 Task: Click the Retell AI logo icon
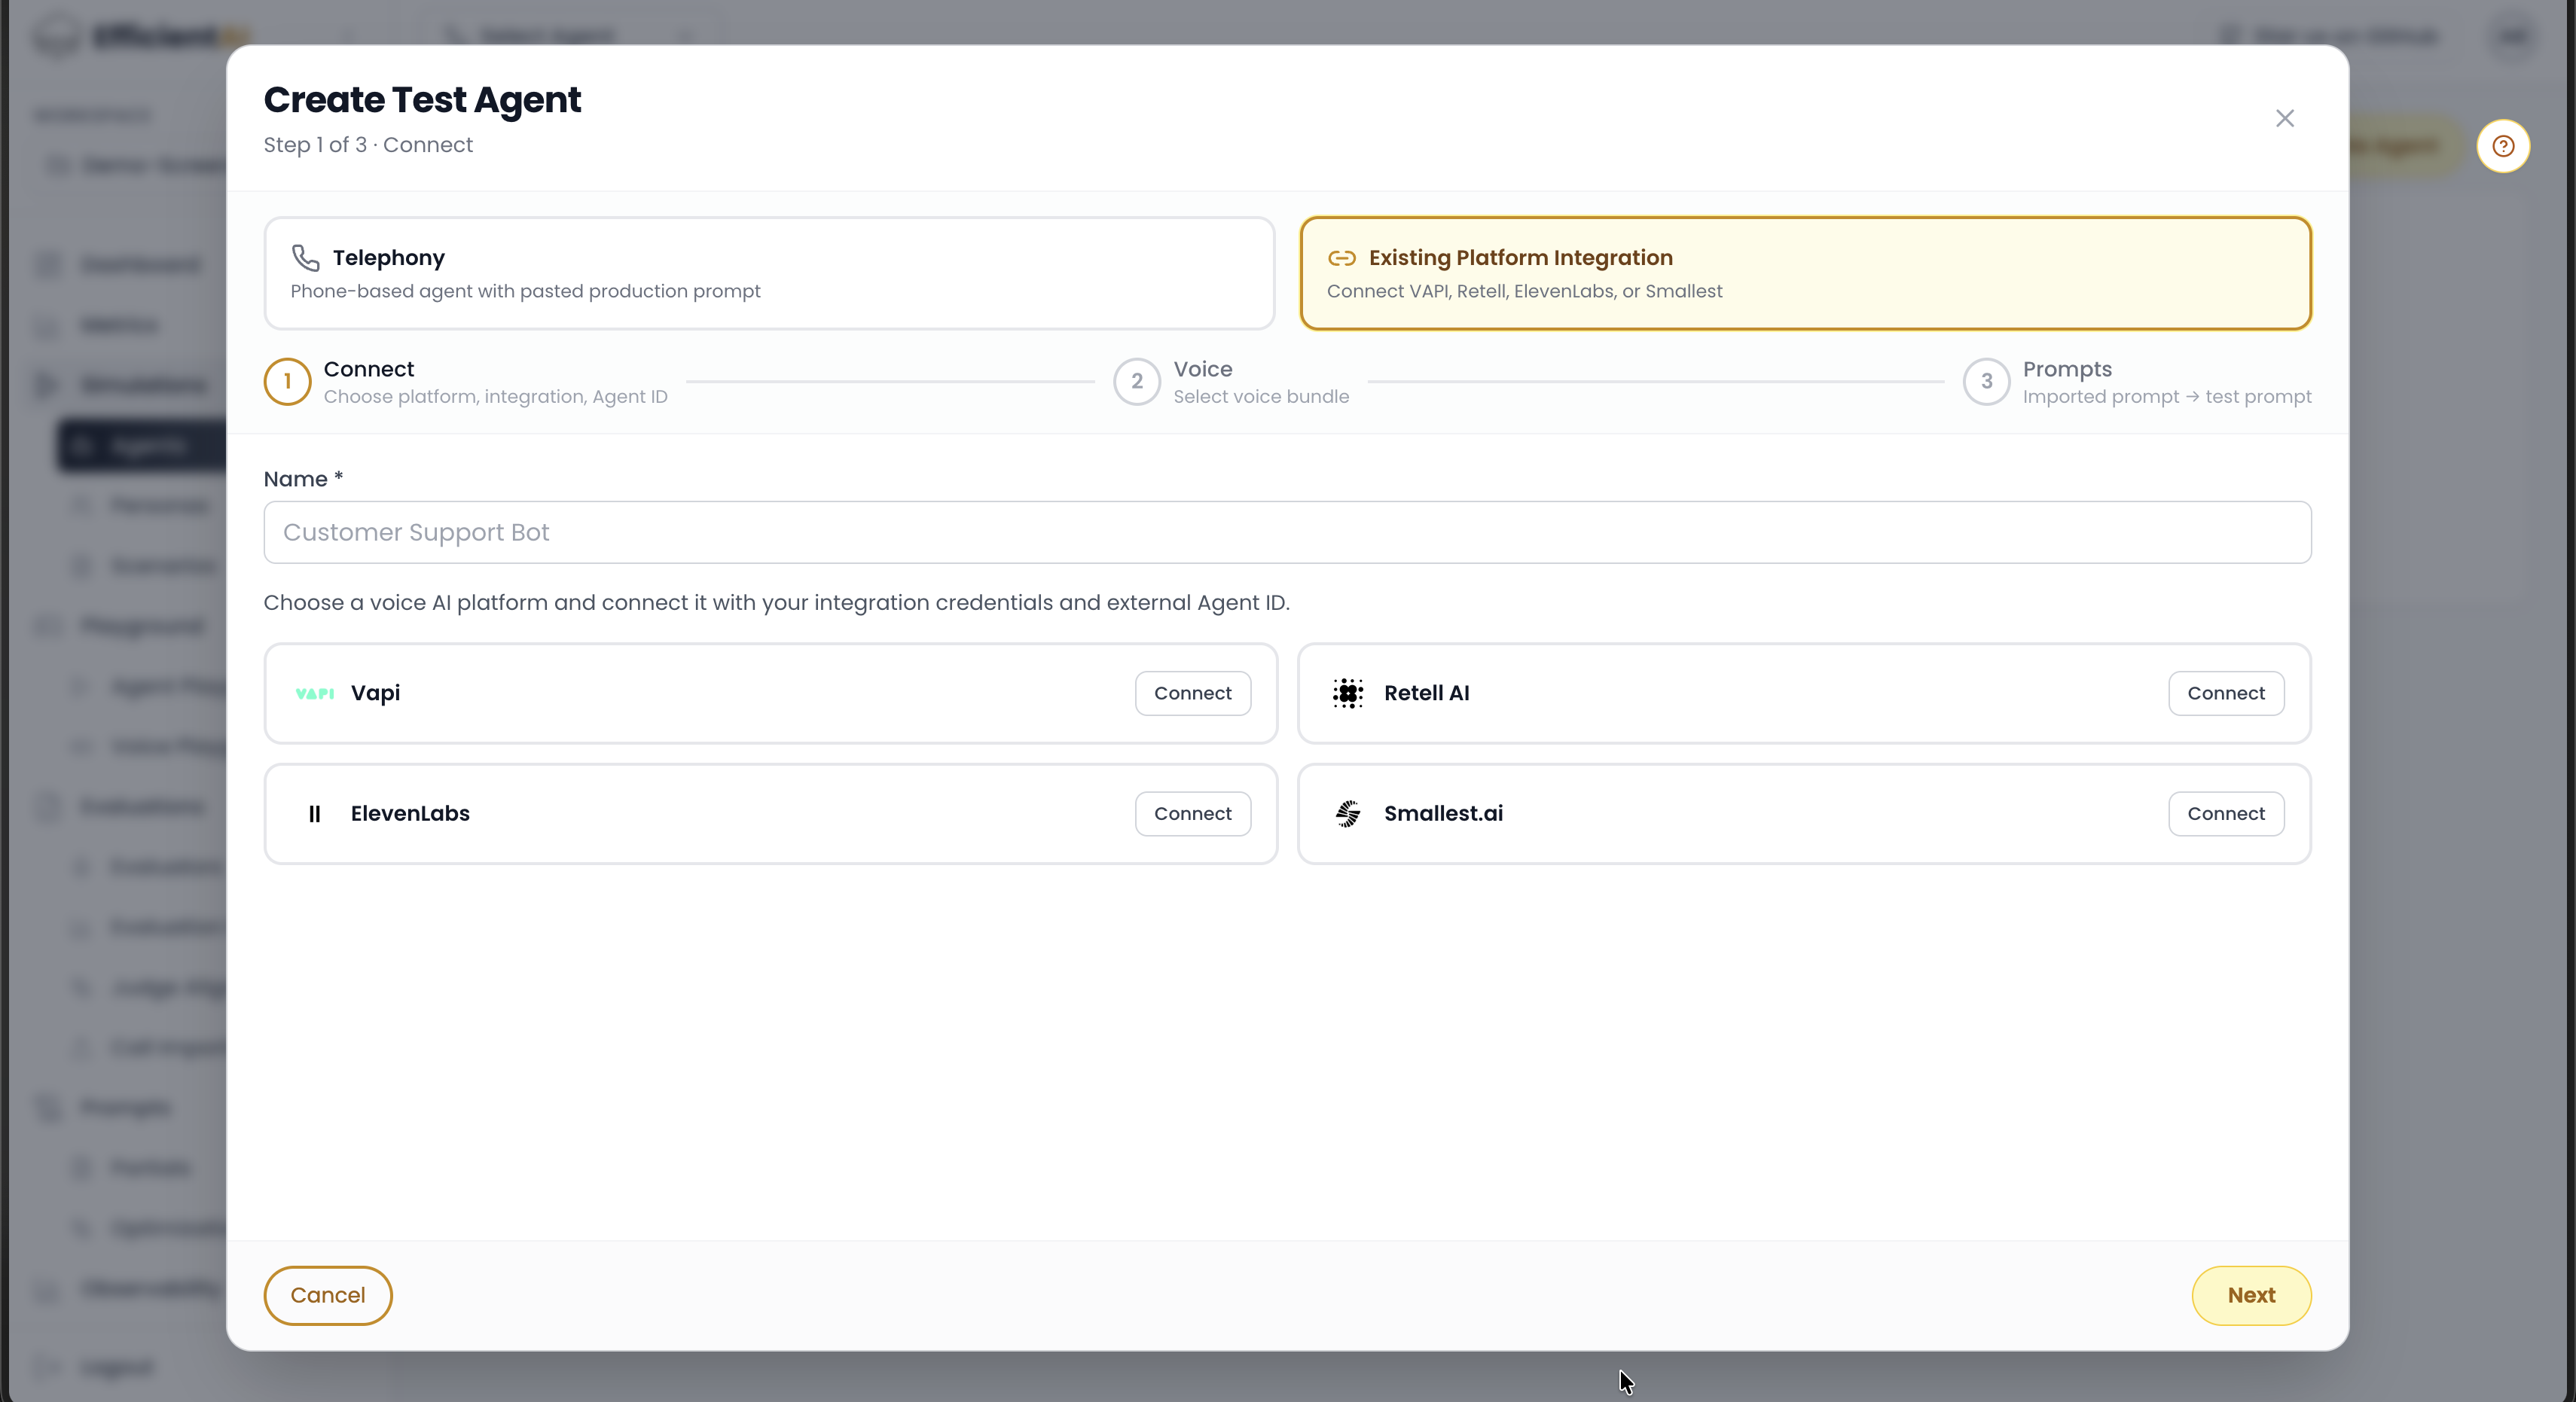[1347, 693]
